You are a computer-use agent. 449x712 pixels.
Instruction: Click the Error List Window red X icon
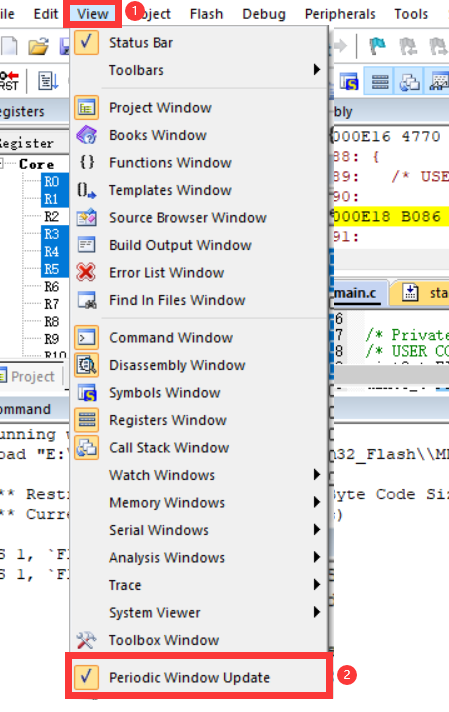coord(86,272)
